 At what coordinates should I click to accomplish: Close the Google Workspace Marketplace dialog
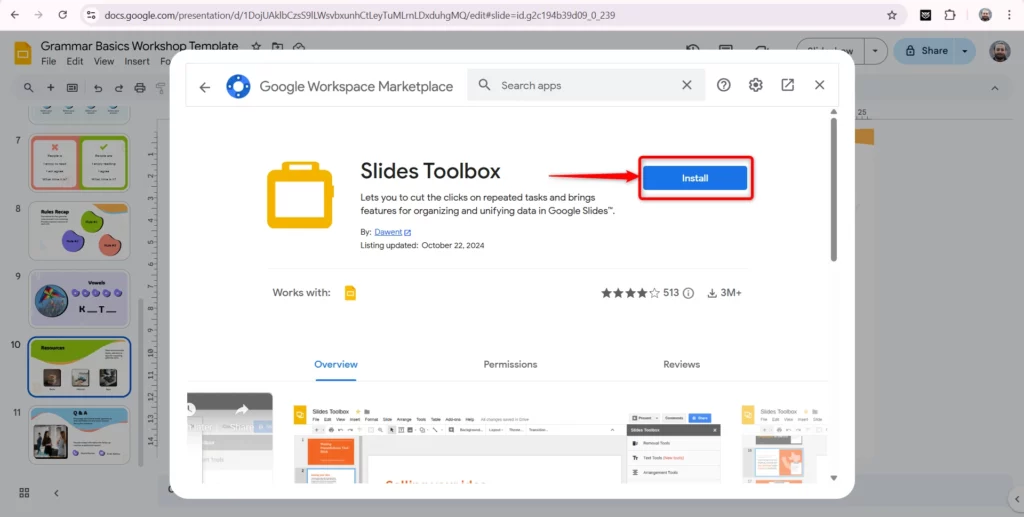[820, 86]
